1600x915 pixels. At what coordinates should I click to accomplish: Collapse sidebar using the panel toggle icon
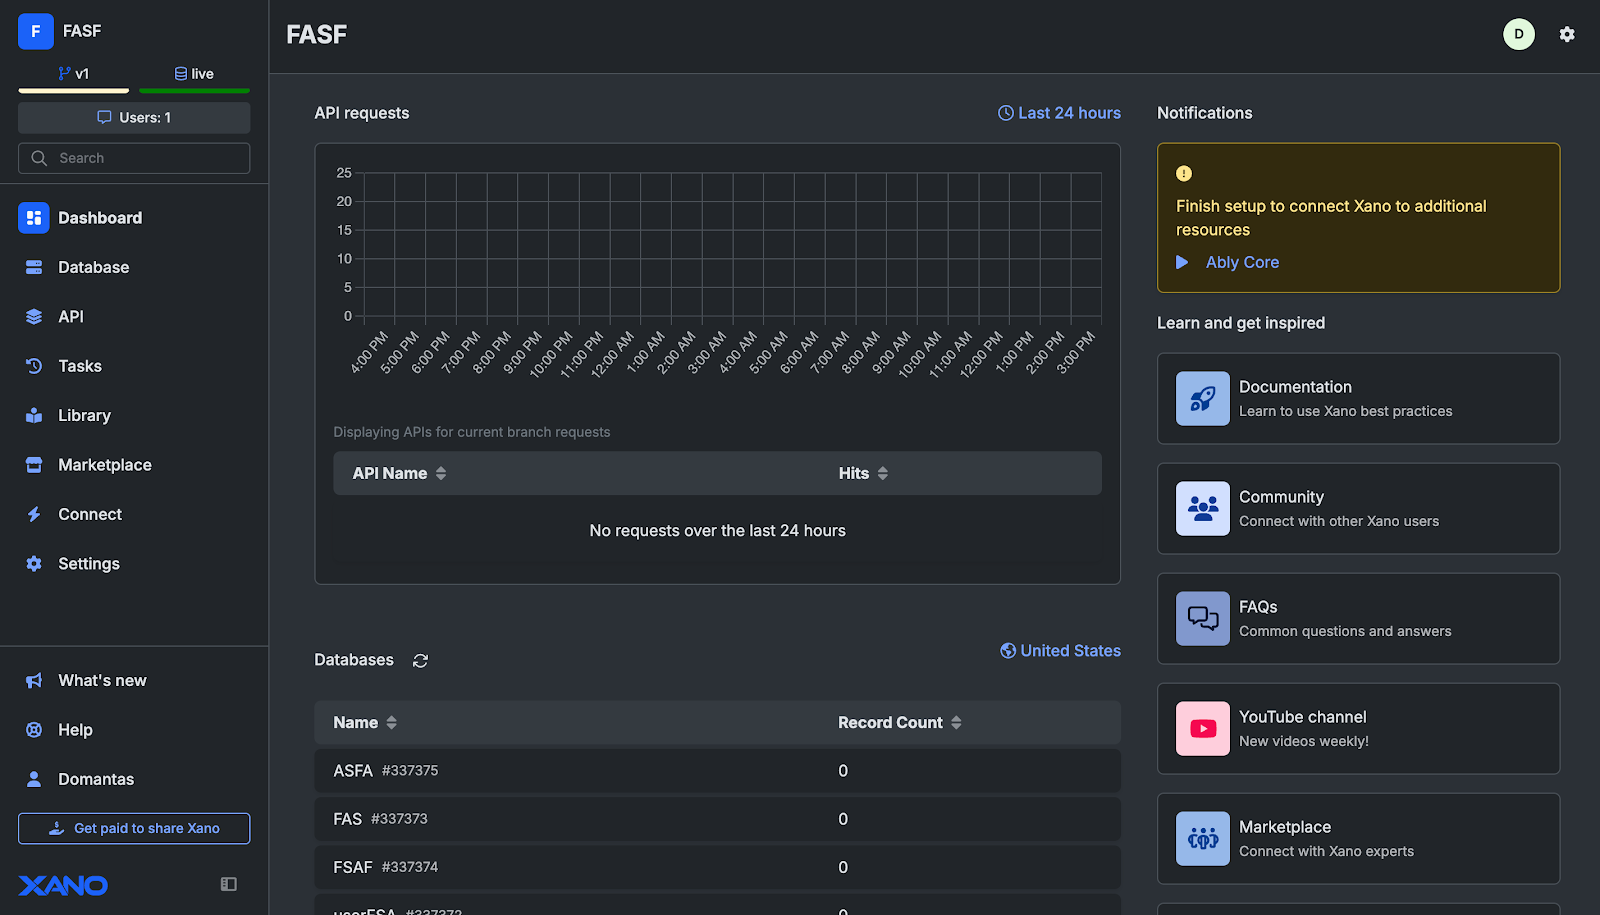(x=229, y=884)
